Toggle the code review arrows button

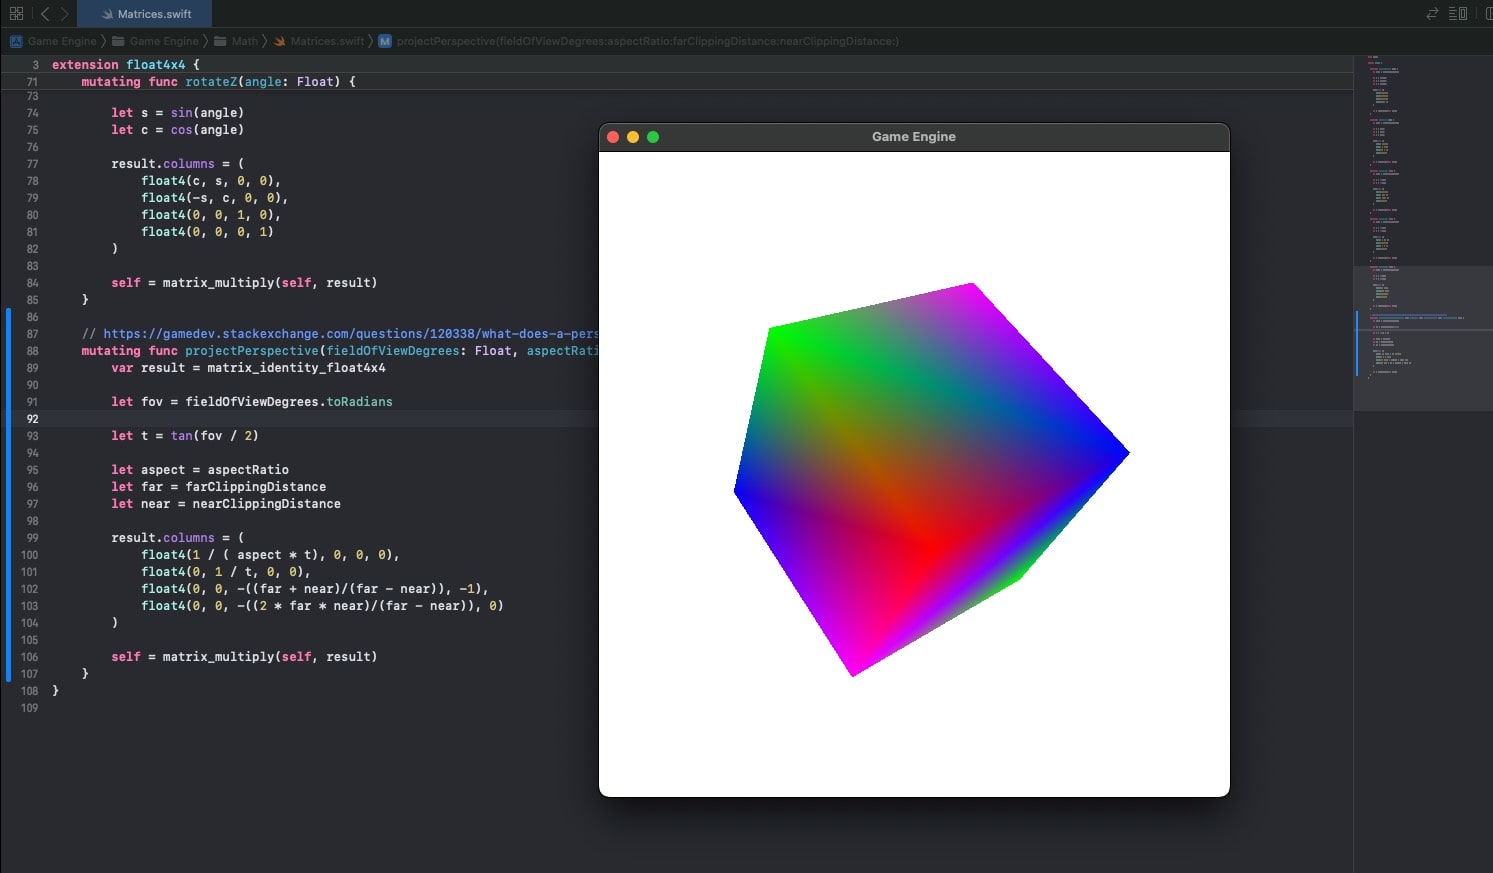pyautogui.click(x=1432, y=14)
